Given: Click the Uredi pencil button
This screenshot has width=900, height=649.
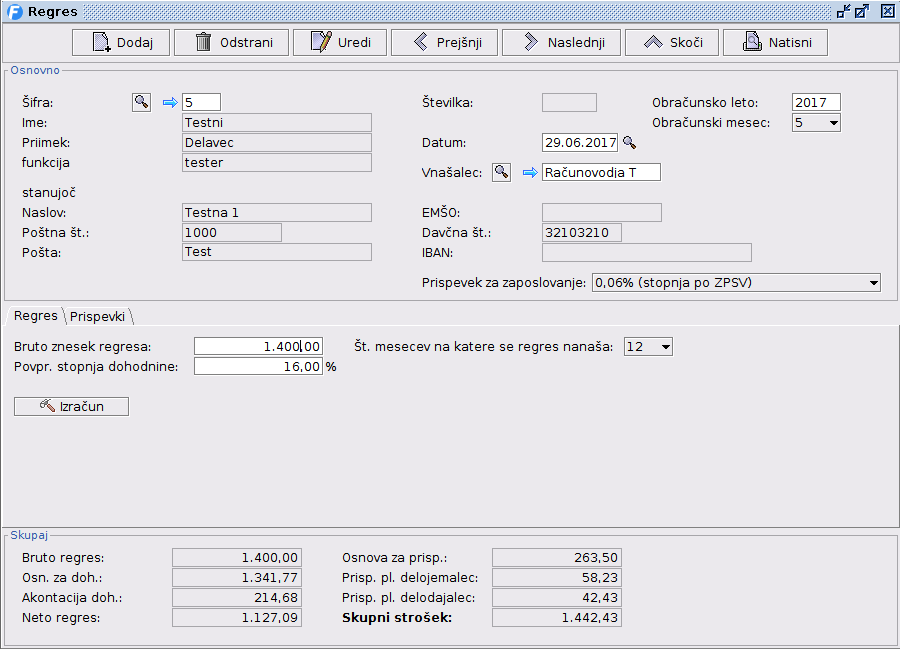Looking at the screenshot, I should pyautogui.click(x=340, y=42).
